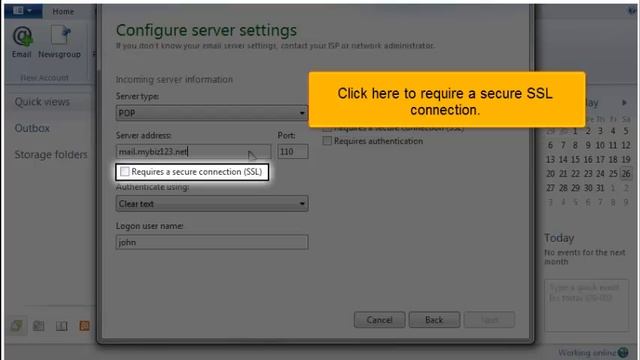Image resolution: width=640 pixels, height=360 pixels.
Task: Select date 20 in the calendar
Action: point(550,173)
